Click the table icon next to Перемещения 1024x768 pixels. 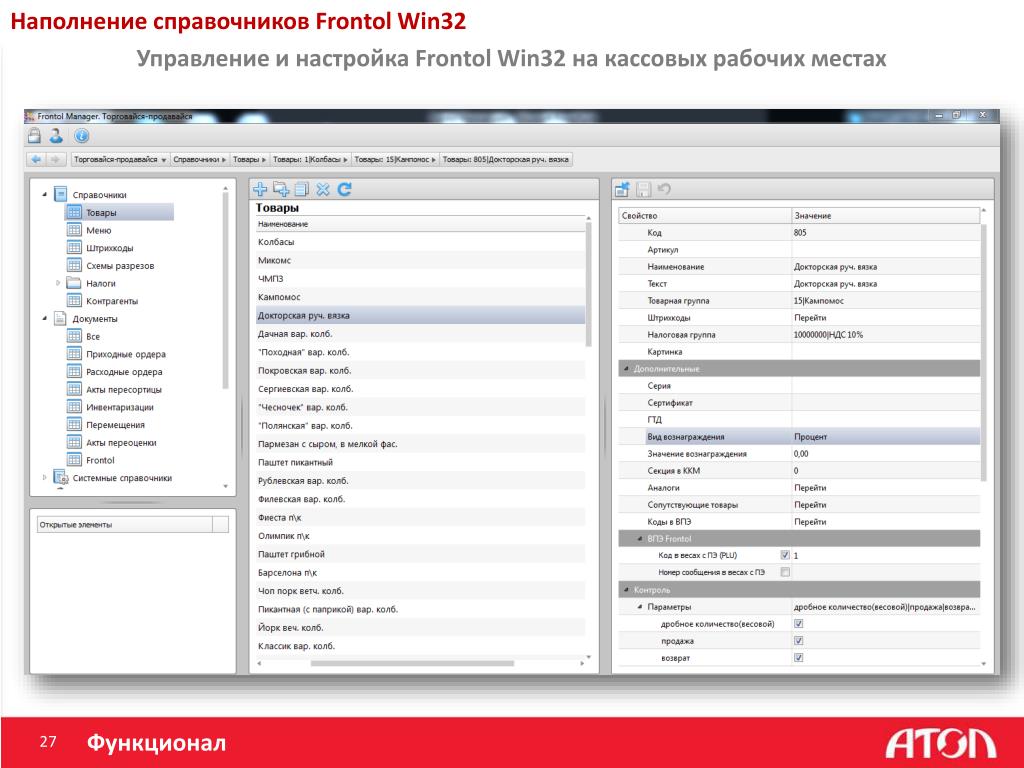coord(74,424)
